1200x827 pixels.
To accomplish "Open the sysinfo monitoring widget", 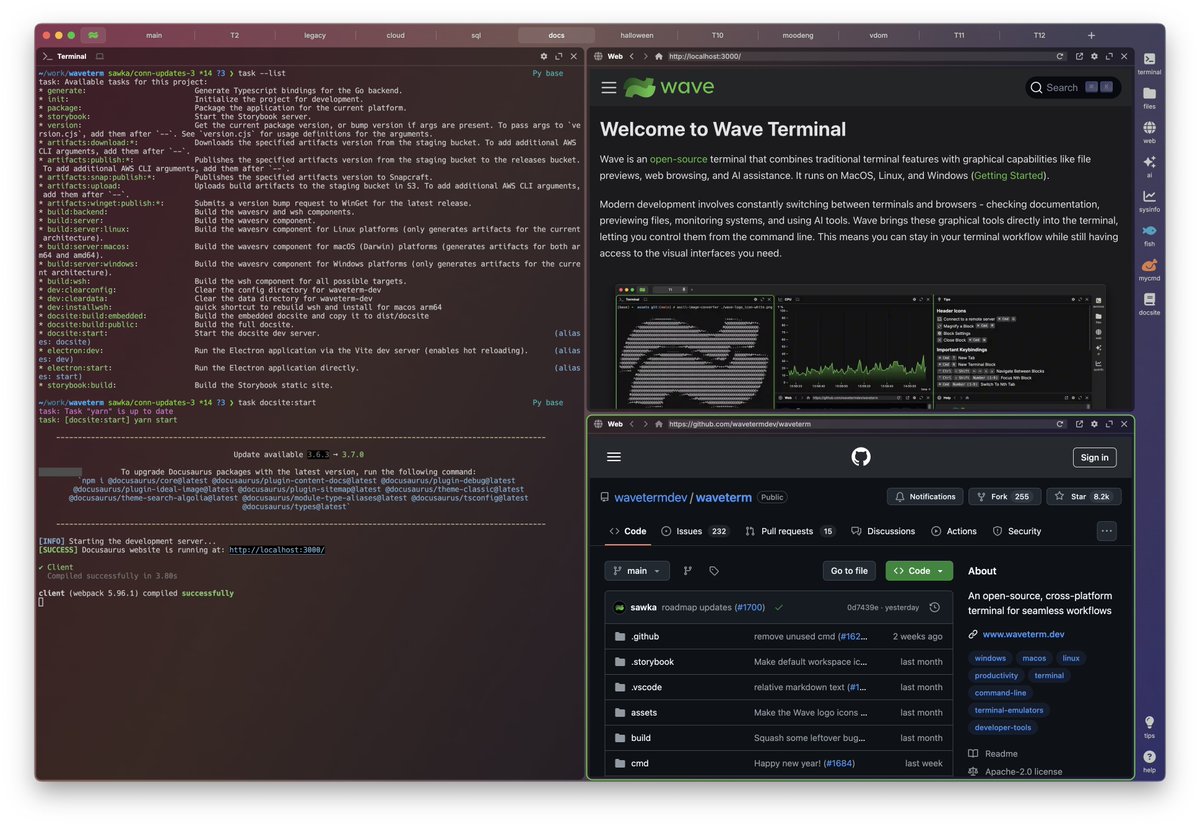I will [1148, 198].
